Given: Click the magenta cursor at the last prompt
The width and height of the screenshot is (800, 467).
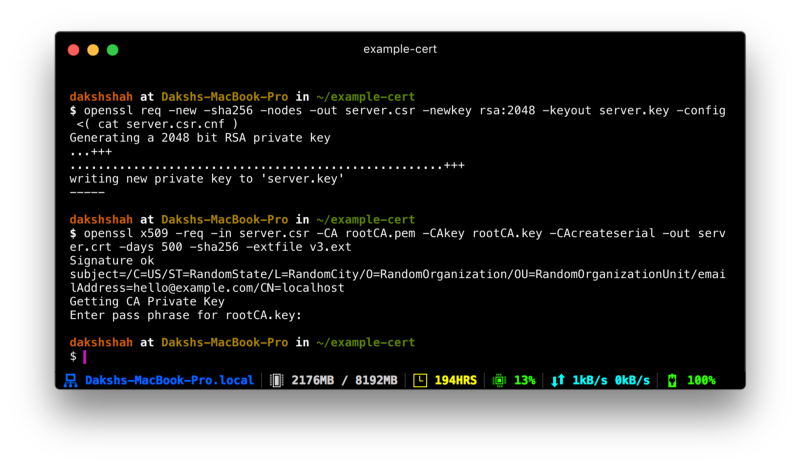Looking at the screenshot, I should (85, 357).
